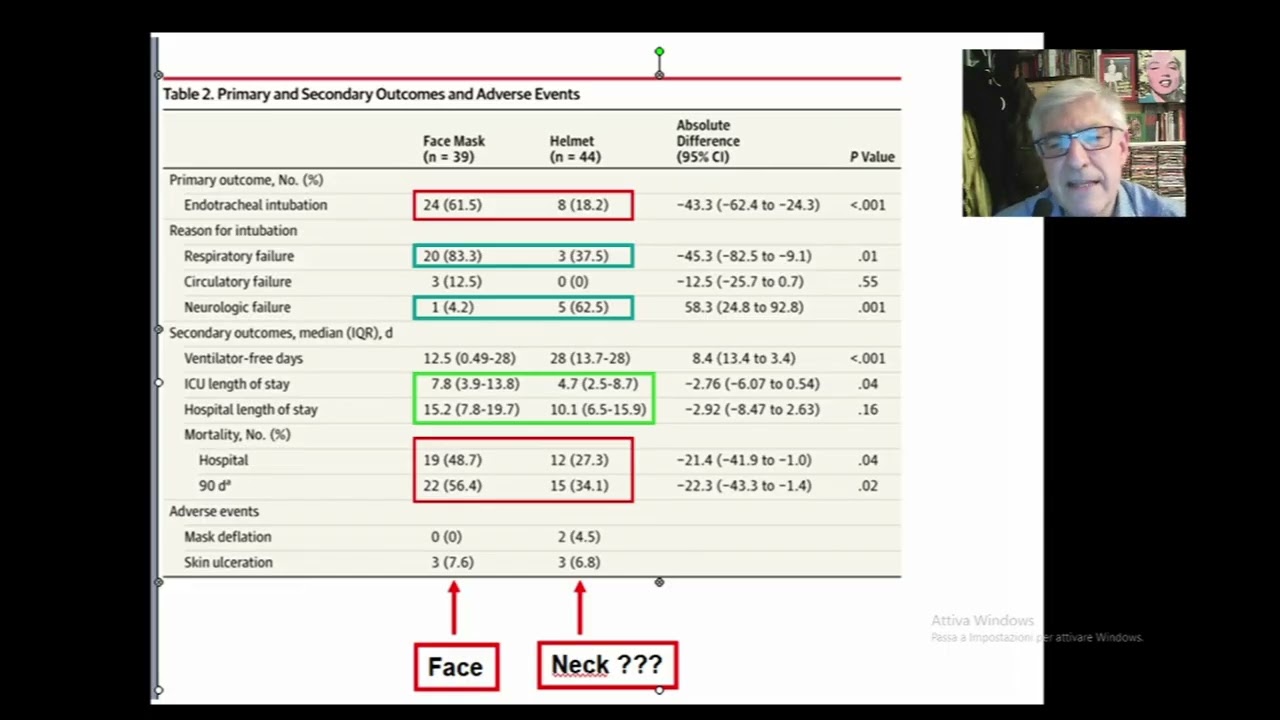The image size is (1280, 720).
Task: Click the "Mortality, No. (%)" label
Action: [237, 435]
